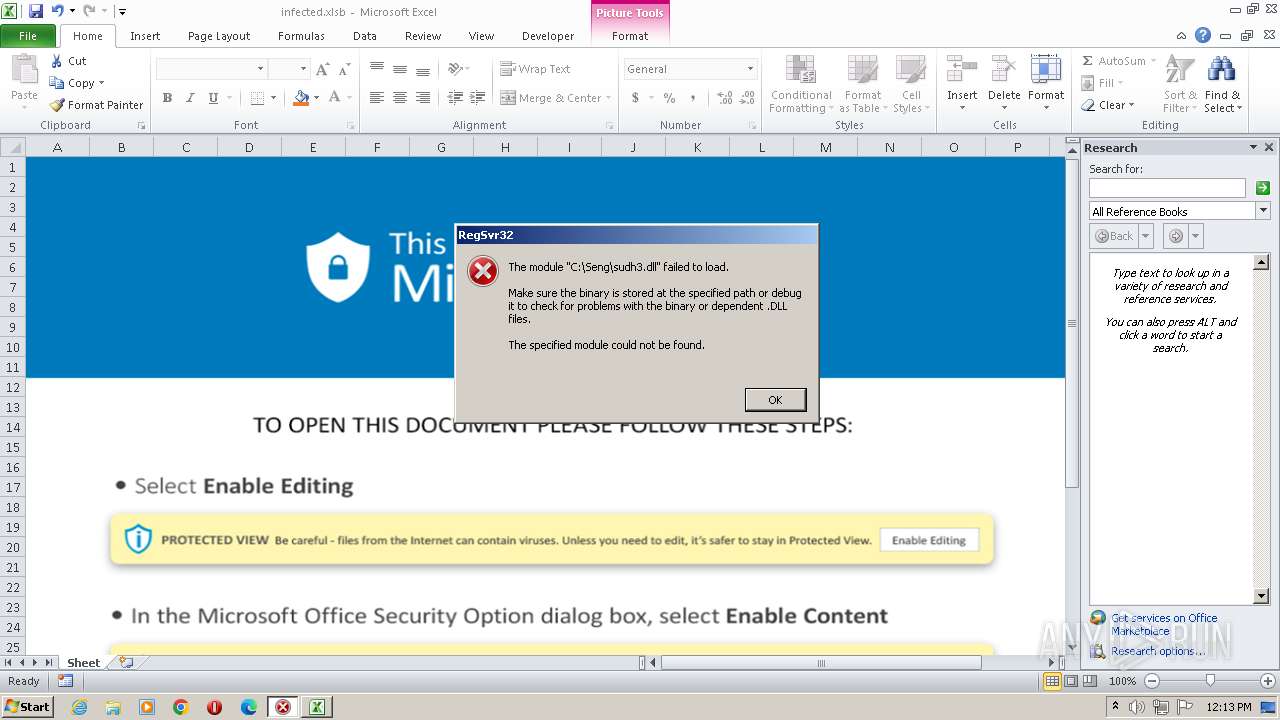Viewport: 1280px width, 720px height.
Task: Click the Windows Start button
Action: coord(28,706)
